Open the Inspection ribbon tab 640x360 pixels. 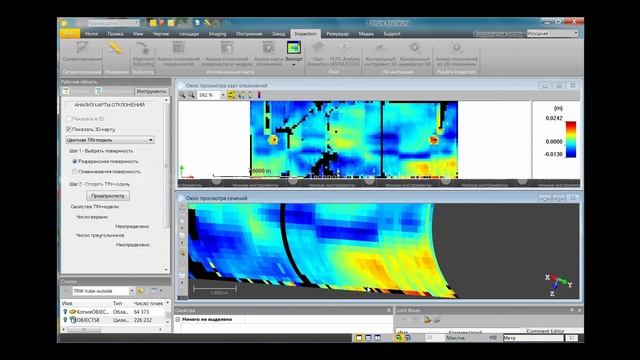click(x=305, y=34)
